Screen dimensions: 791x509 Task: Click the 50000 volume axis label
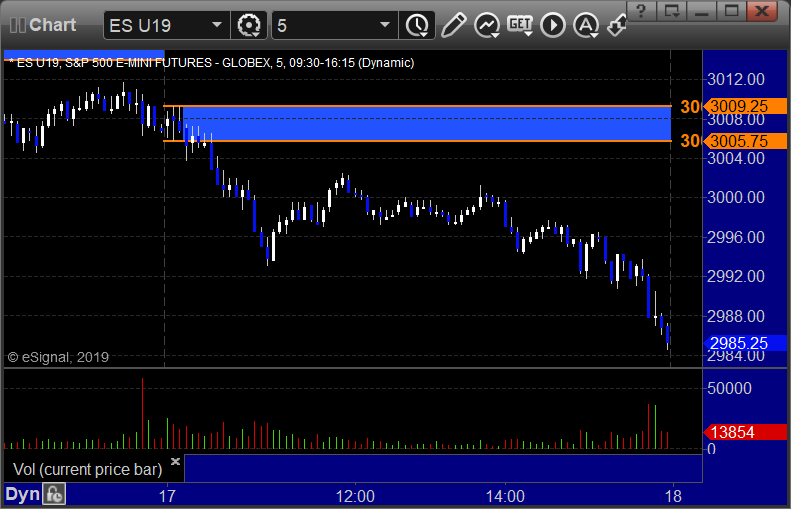[x=729, y=388]
